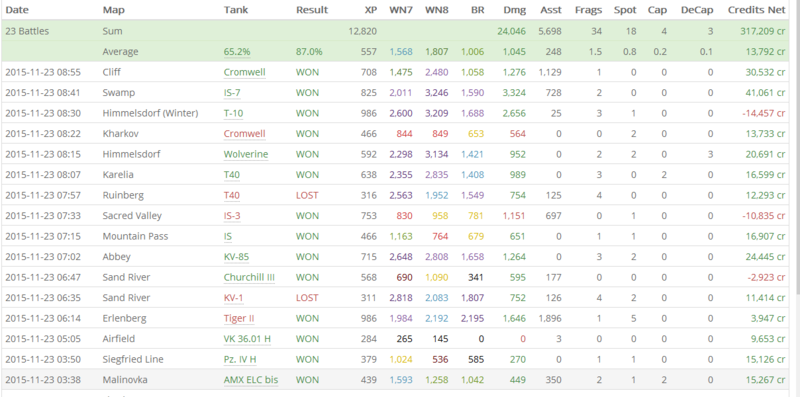Screen dimensions: 800x397
Task: Open Cromwell link in Kharkov battle row
Action: tap(244, 134)
